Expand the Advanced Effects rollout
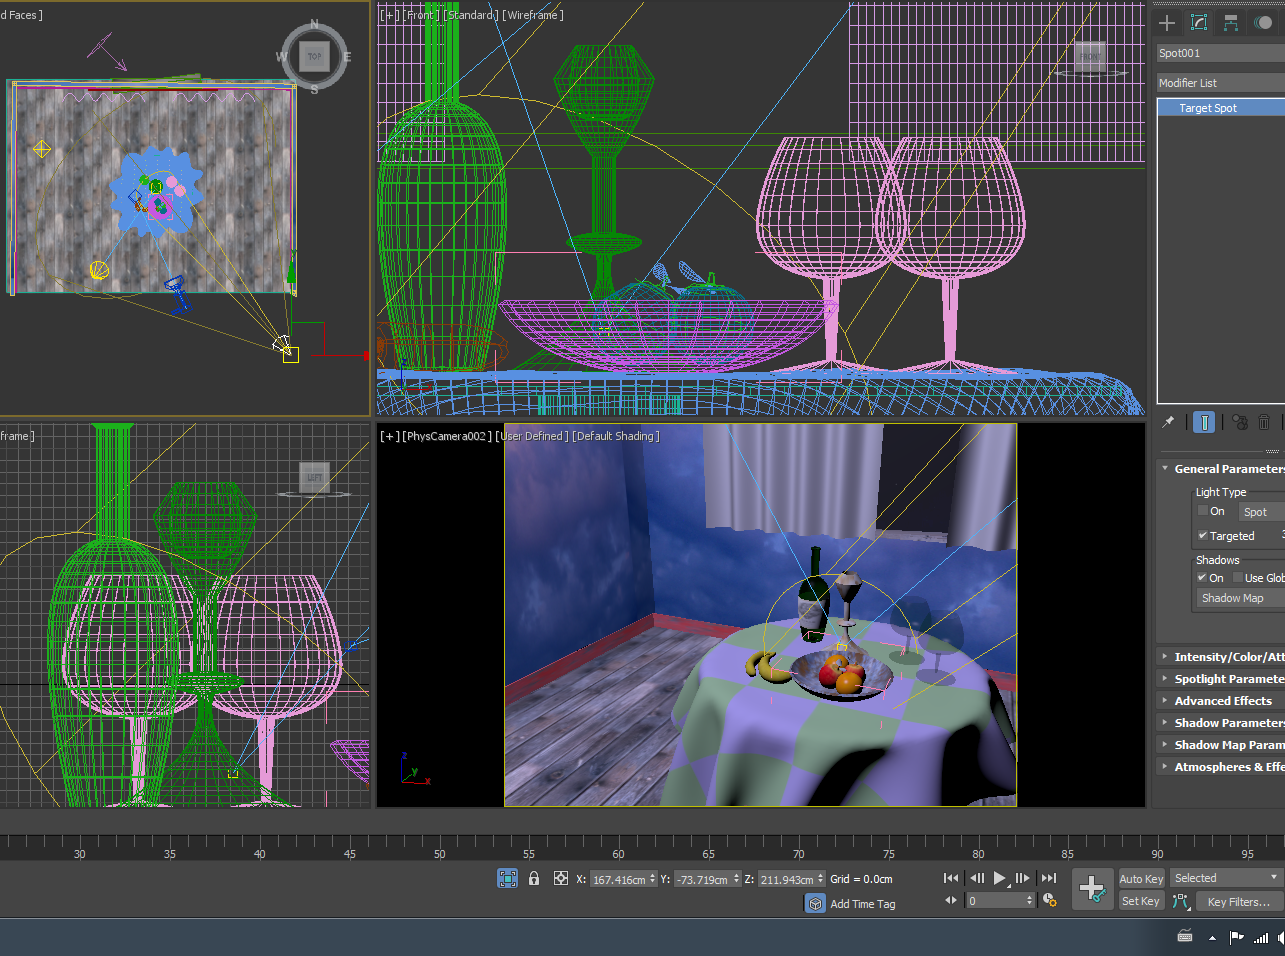This screenshot has width=1285, height=956. [x=1222, y=701]
